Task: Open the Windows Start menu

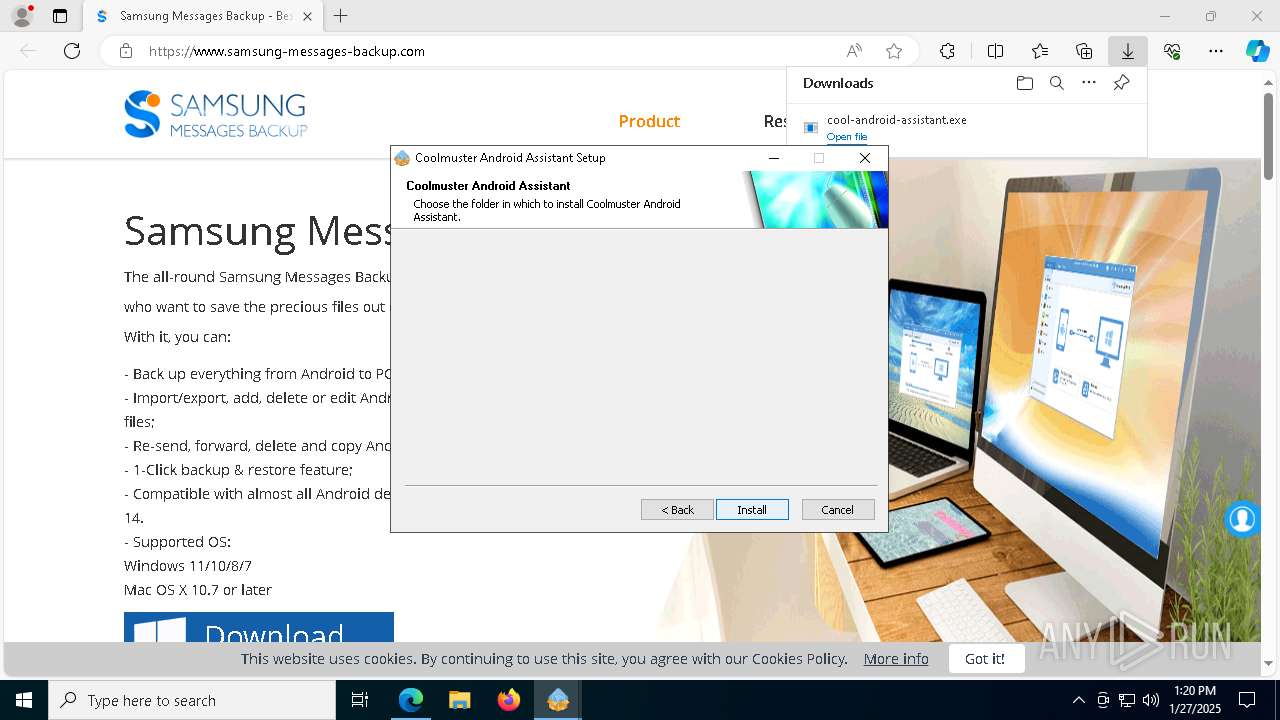Action: point(24,700)
